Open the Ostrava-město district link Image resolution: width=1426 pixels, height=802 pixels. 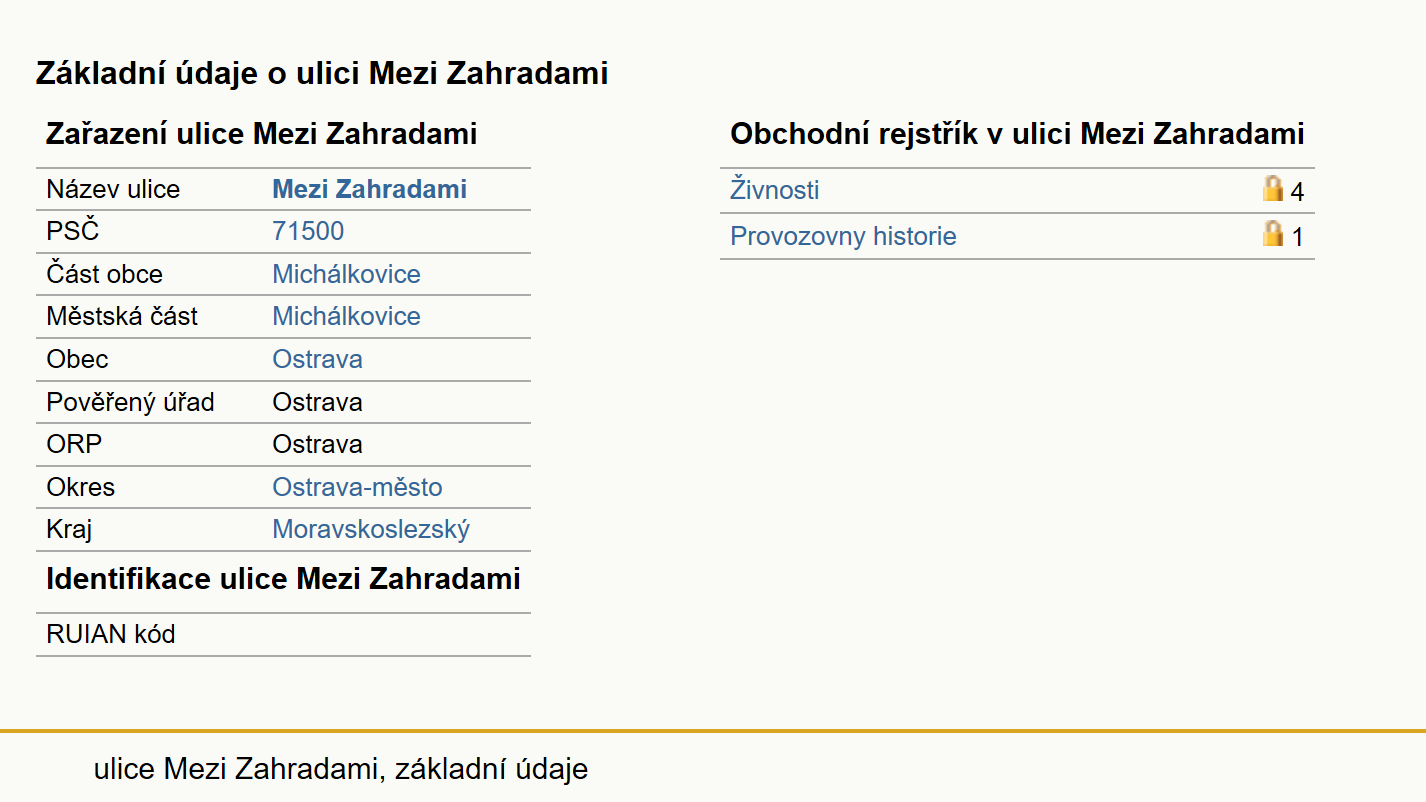click(x=357, y=487)
